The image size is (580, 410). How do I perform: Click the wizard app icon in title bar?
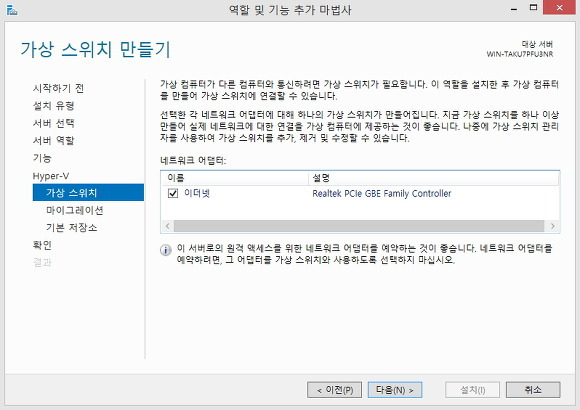[x=11, y=10]
